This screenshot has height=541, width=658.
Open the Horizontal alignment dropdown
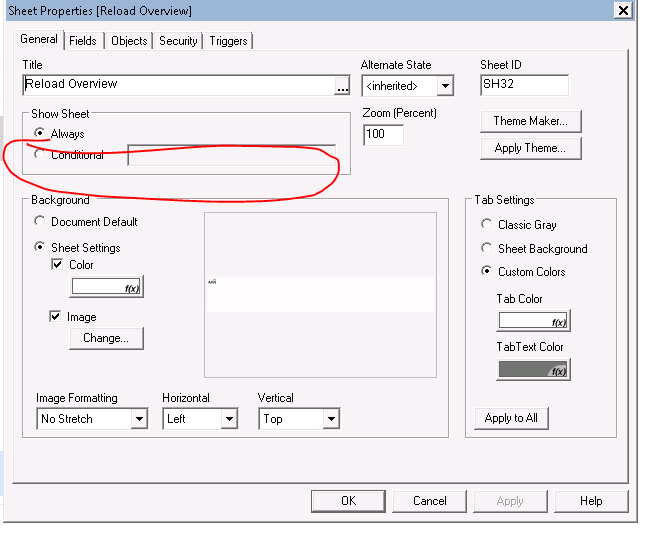229,418
